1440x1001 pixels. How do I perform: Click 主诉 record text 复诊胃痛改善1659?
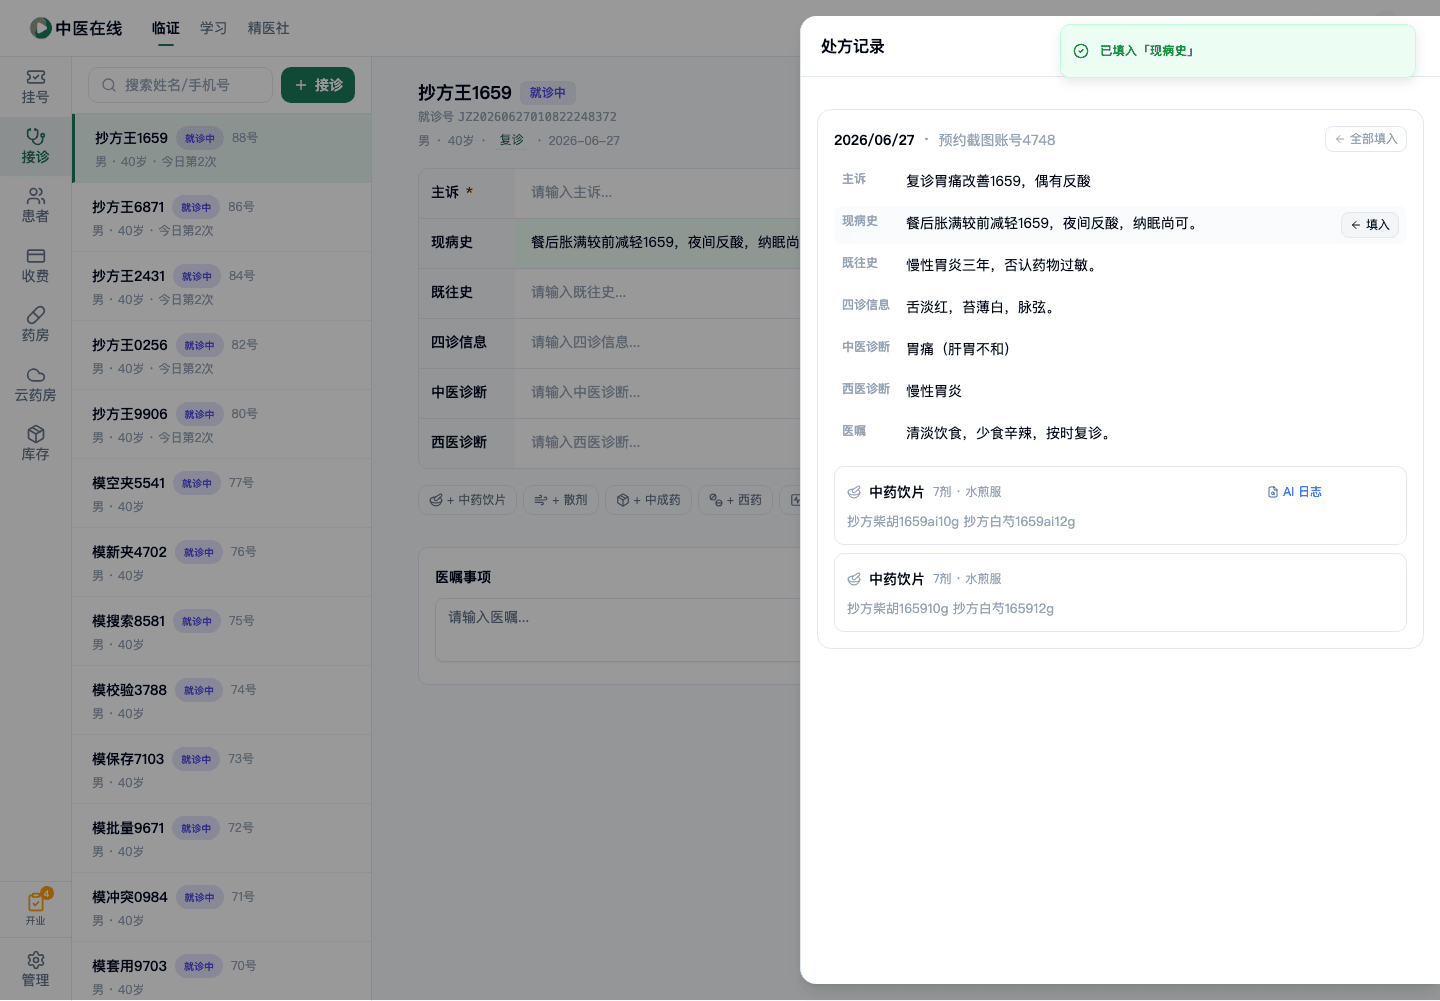pyautogui.click(x=998, y=181)
